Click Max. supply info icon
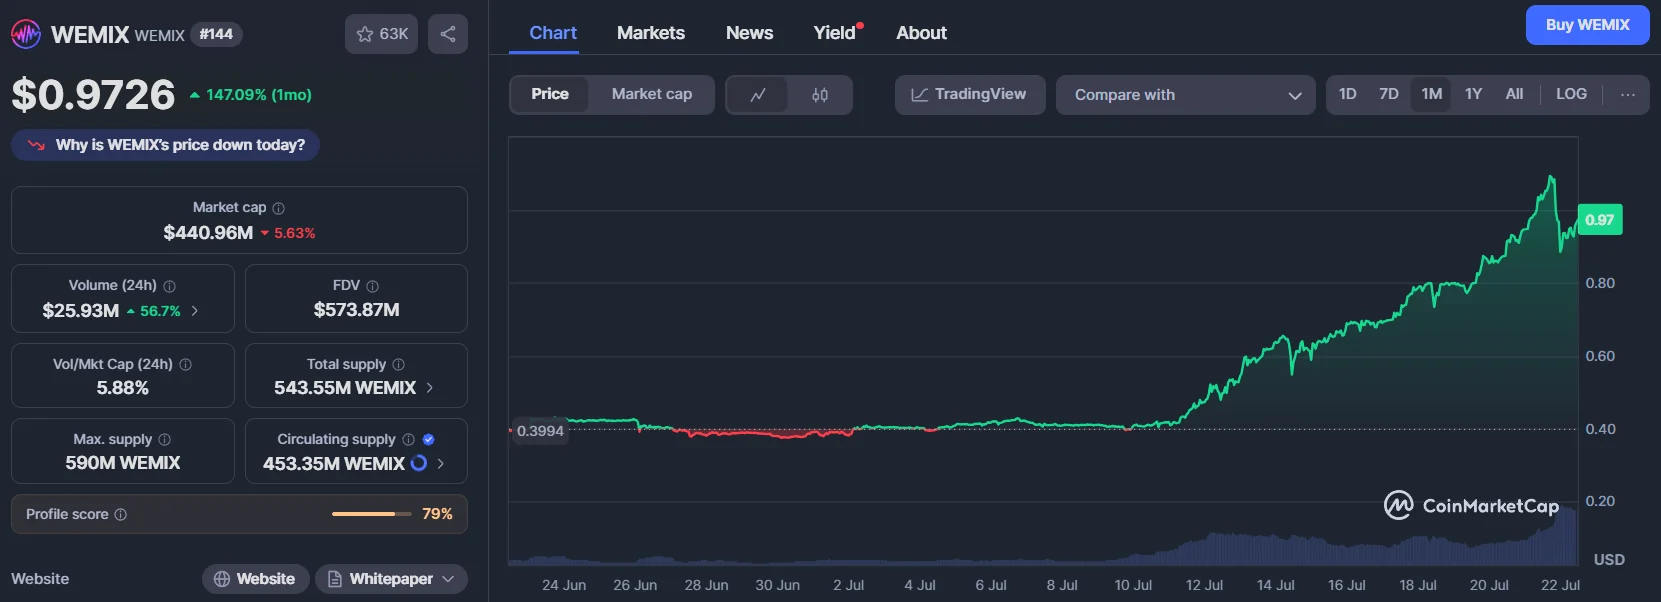1661x602 pixels. (165, 440)
